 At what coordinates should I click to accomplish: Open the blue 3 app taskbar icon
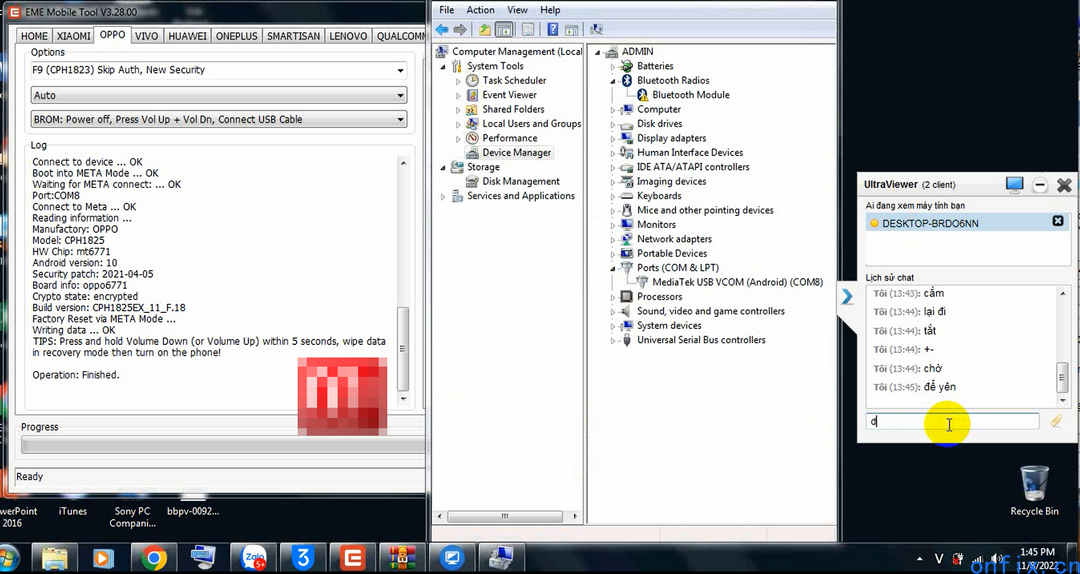pyautogui.click(x=303, y=557)
